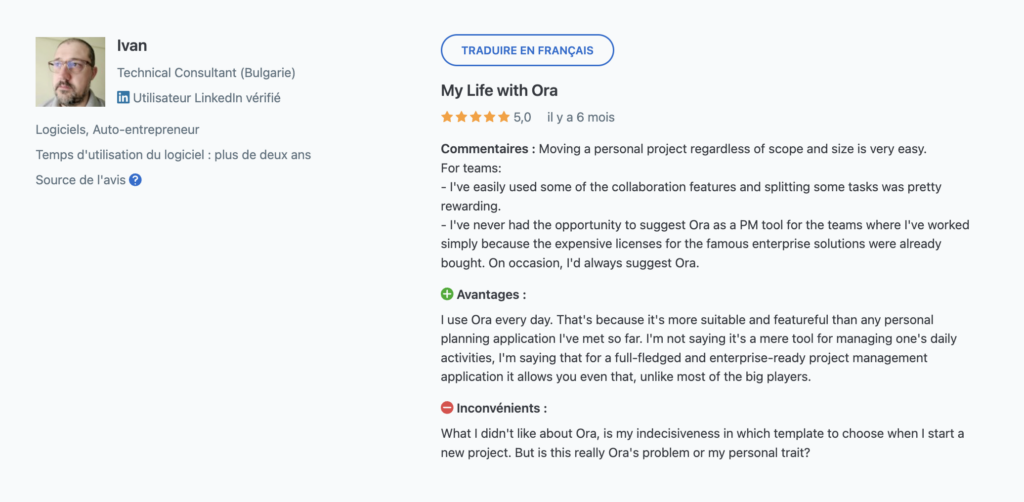The image size is (1024, 502).
Task: Click the Logiciels, Auto-entrepreneur industry text
Action: [x=117, y=129]
